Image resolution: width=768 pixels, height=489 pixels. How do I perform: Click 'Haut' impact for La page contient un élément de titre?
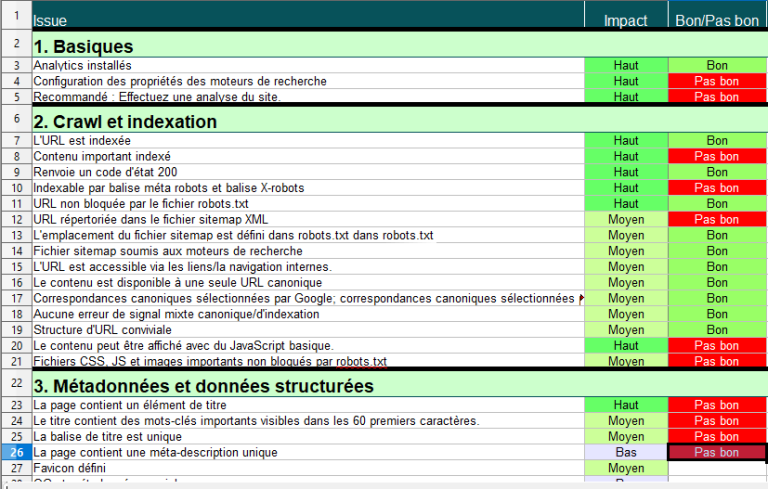tap(626, 405)
